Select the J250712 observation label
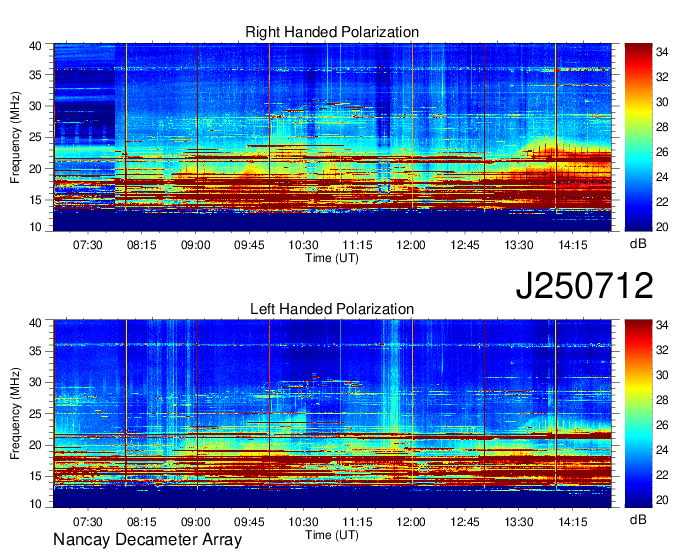The image size is (680, 552). 584,285
